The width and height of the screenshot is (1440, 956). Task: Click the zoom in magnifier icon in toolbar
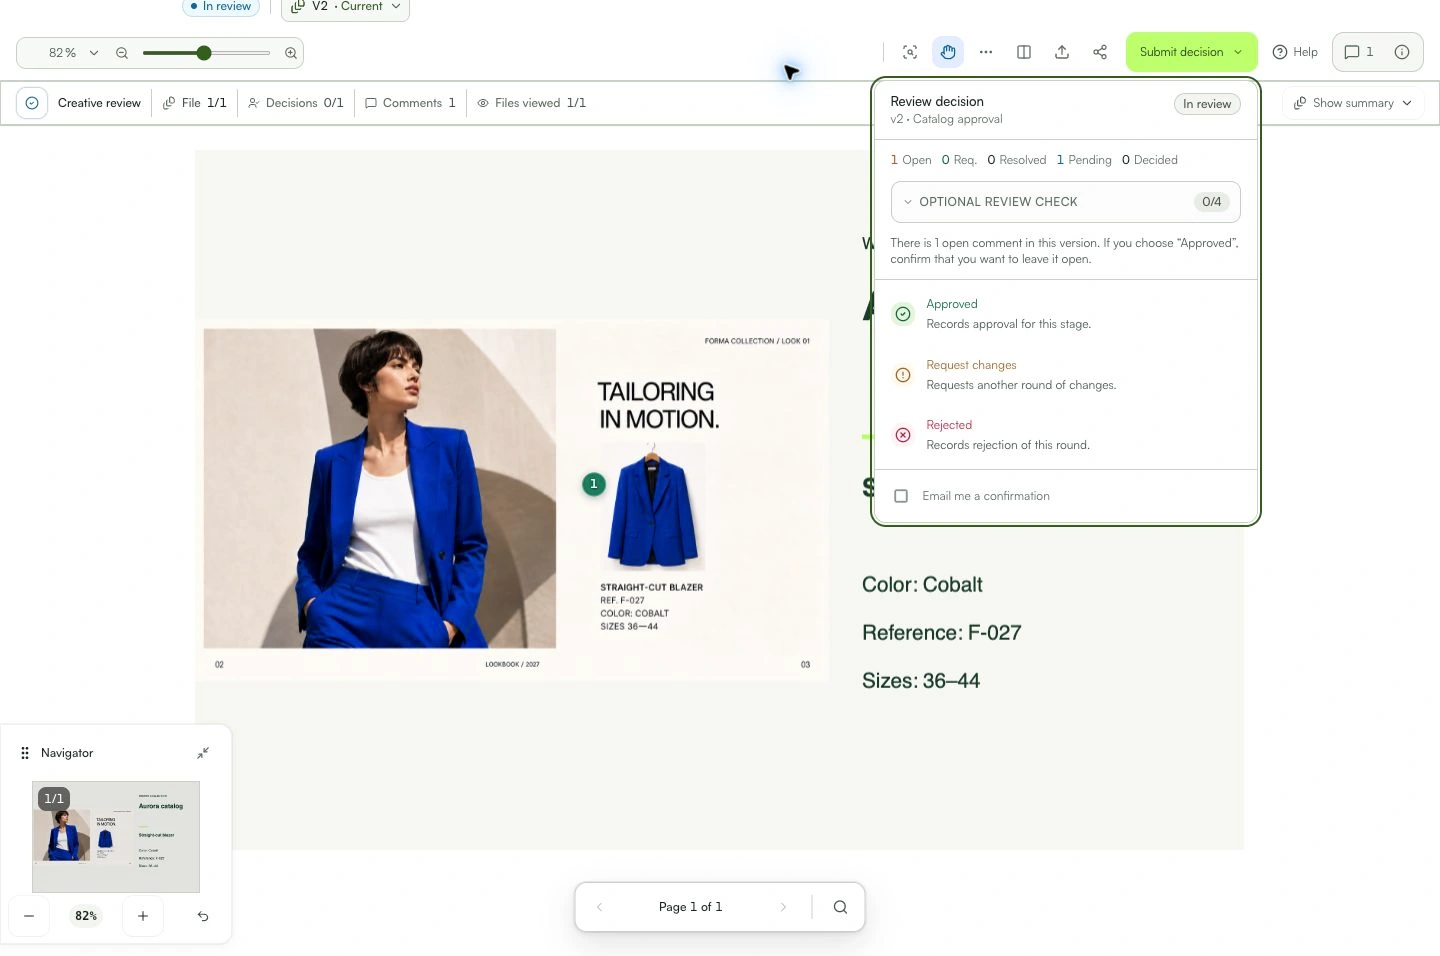tap(291, 53)
